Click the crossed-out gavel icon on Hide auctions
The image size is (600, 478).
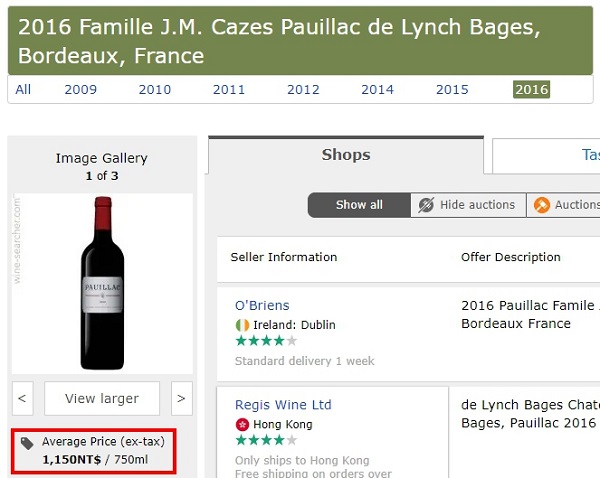[426, 205]
